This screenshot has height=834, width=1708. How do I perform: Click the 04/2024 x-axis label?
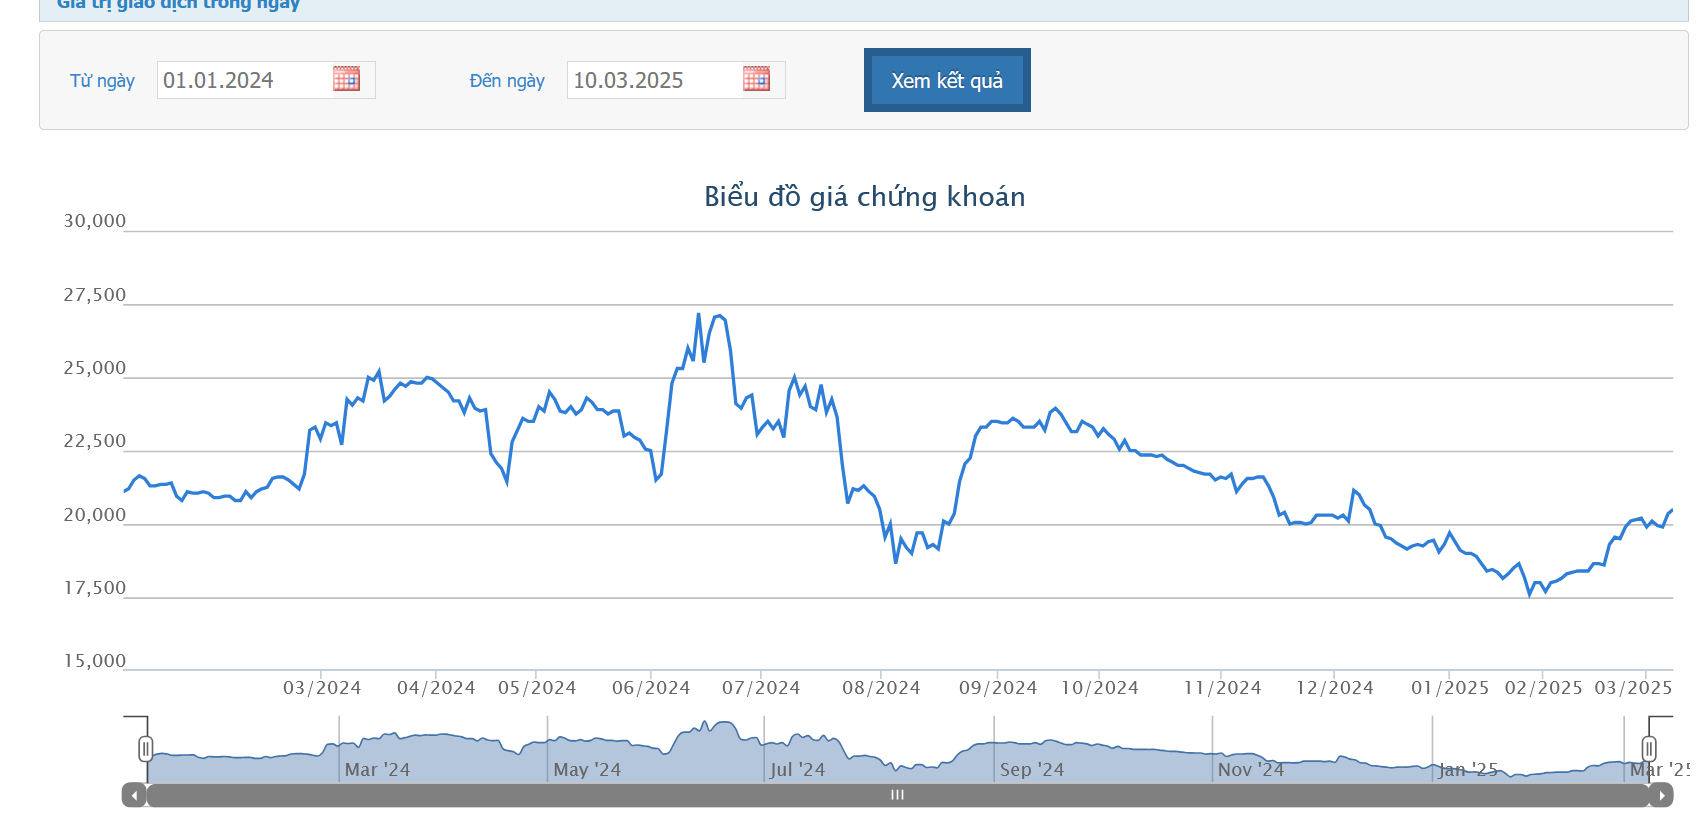click(436, 688)
